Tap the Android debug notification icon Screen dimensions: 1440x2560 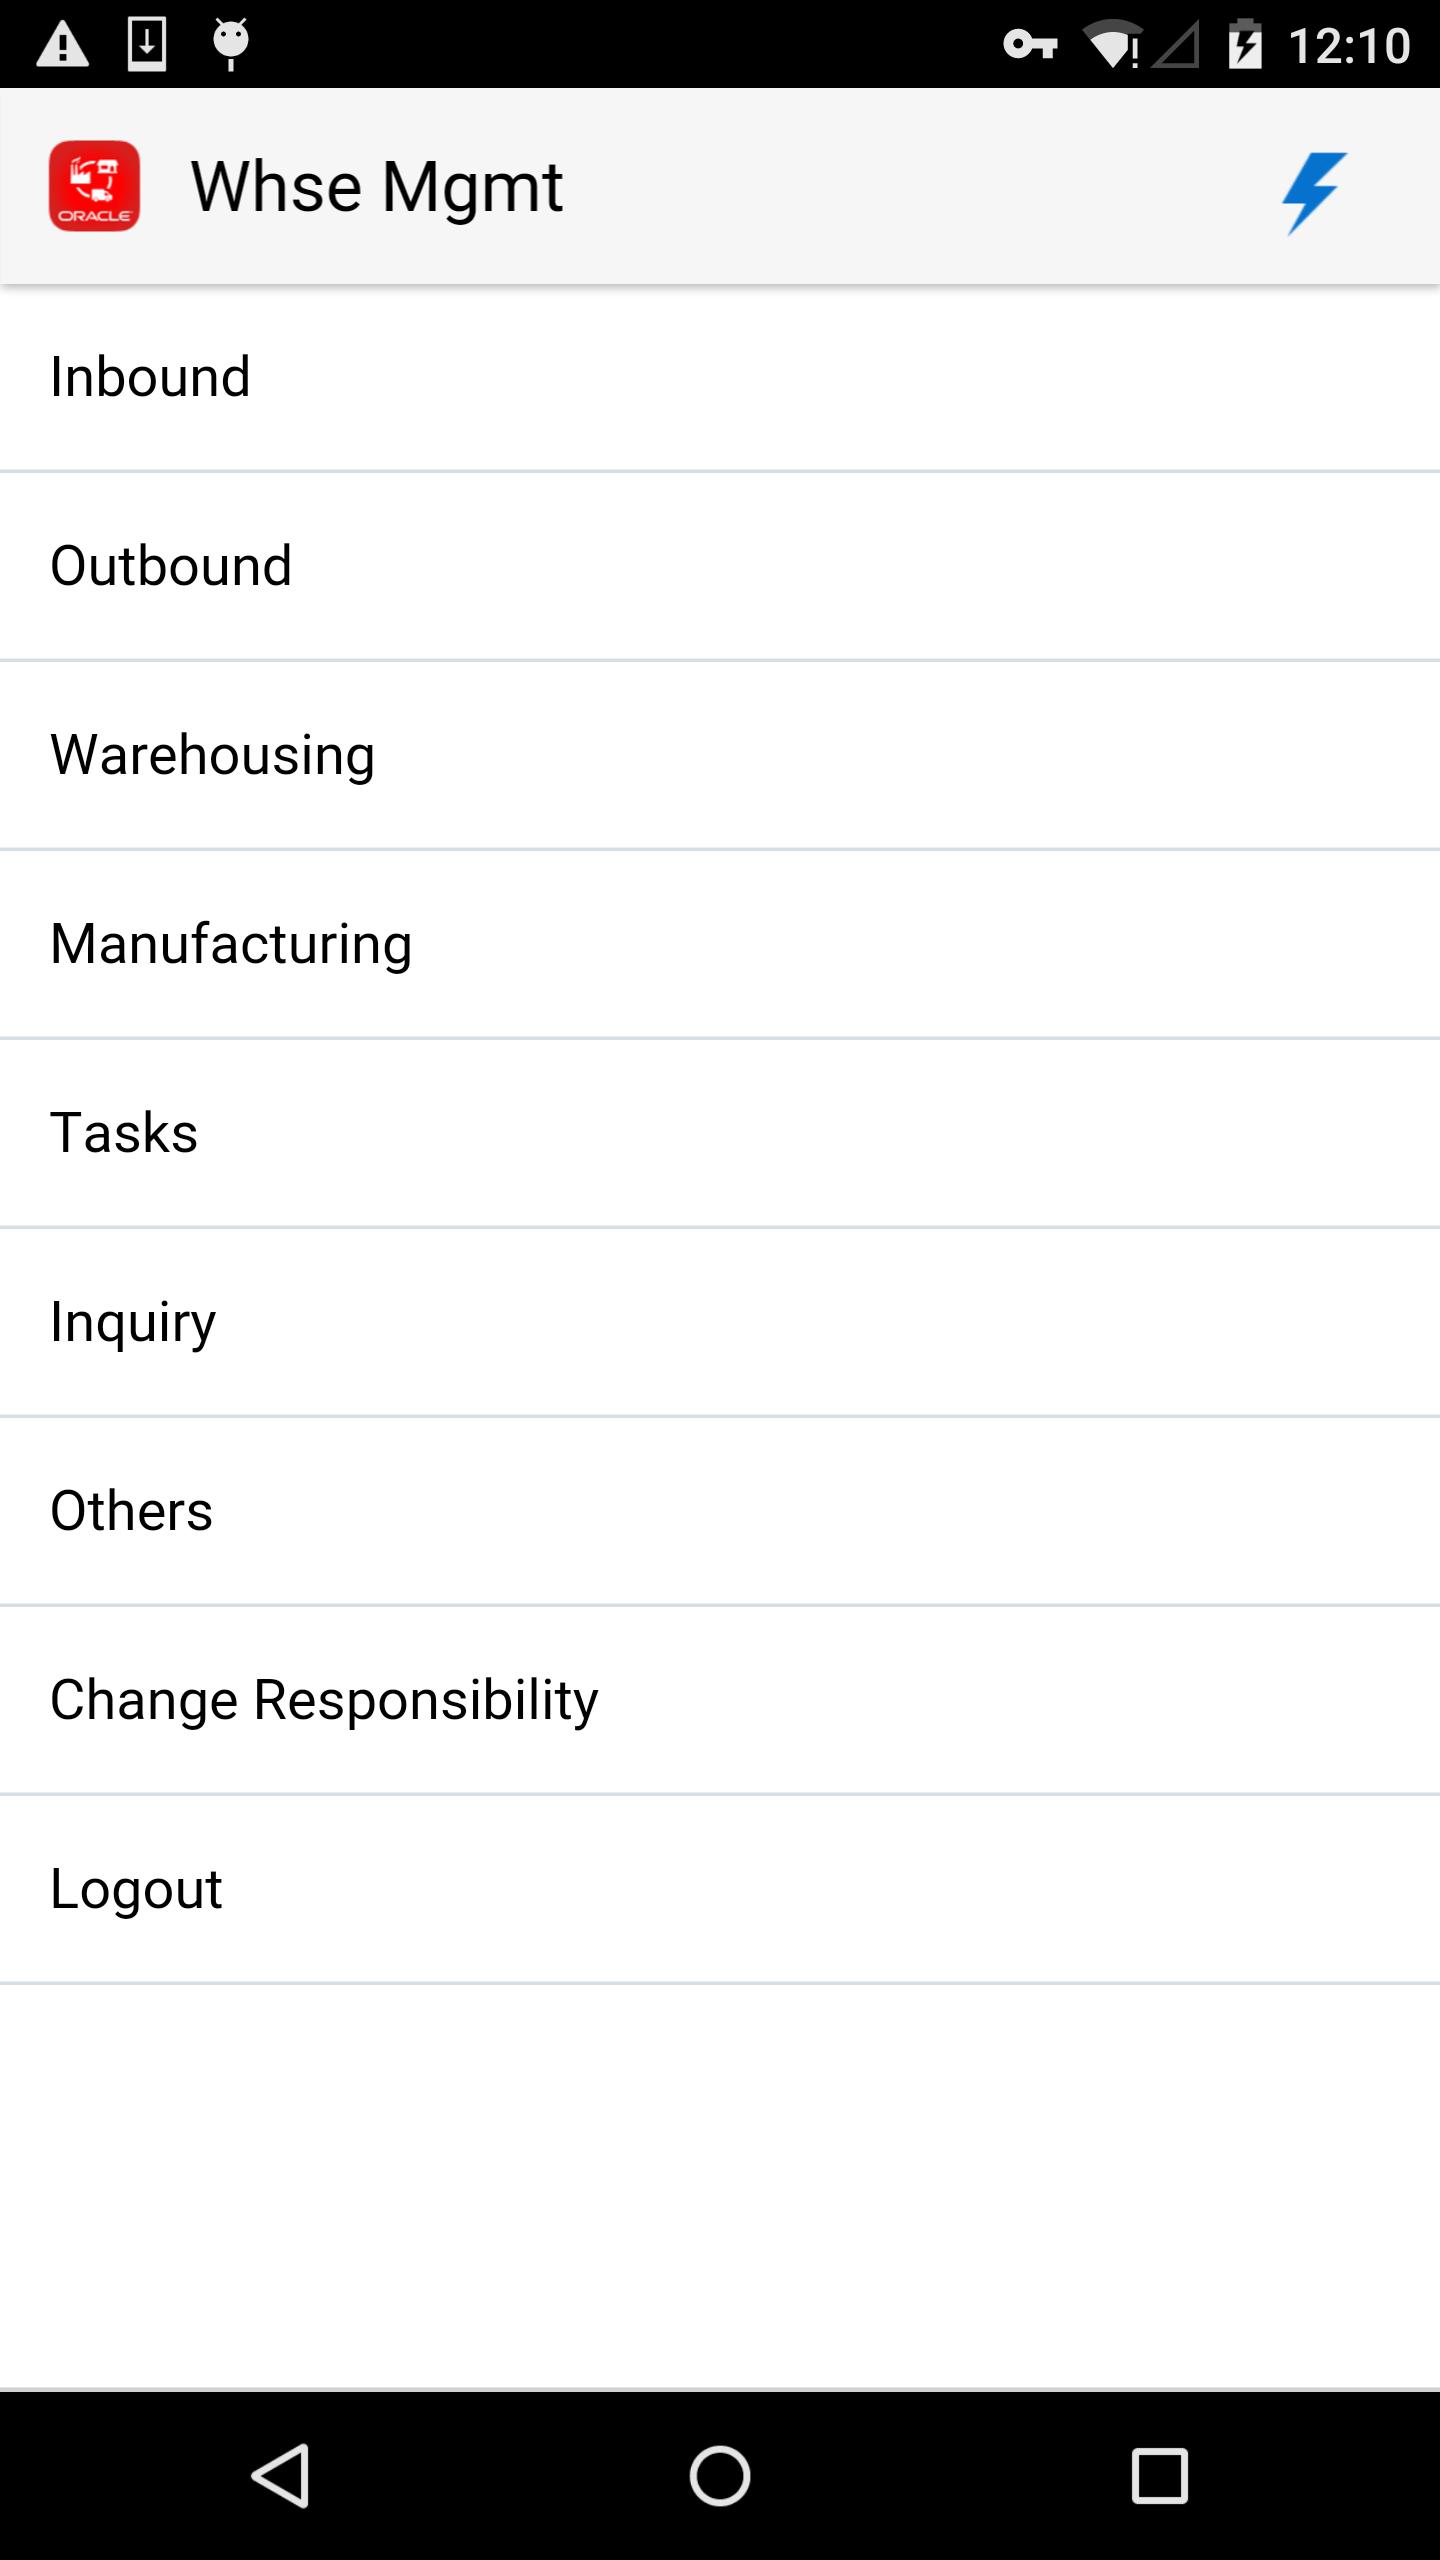point(230,44)
